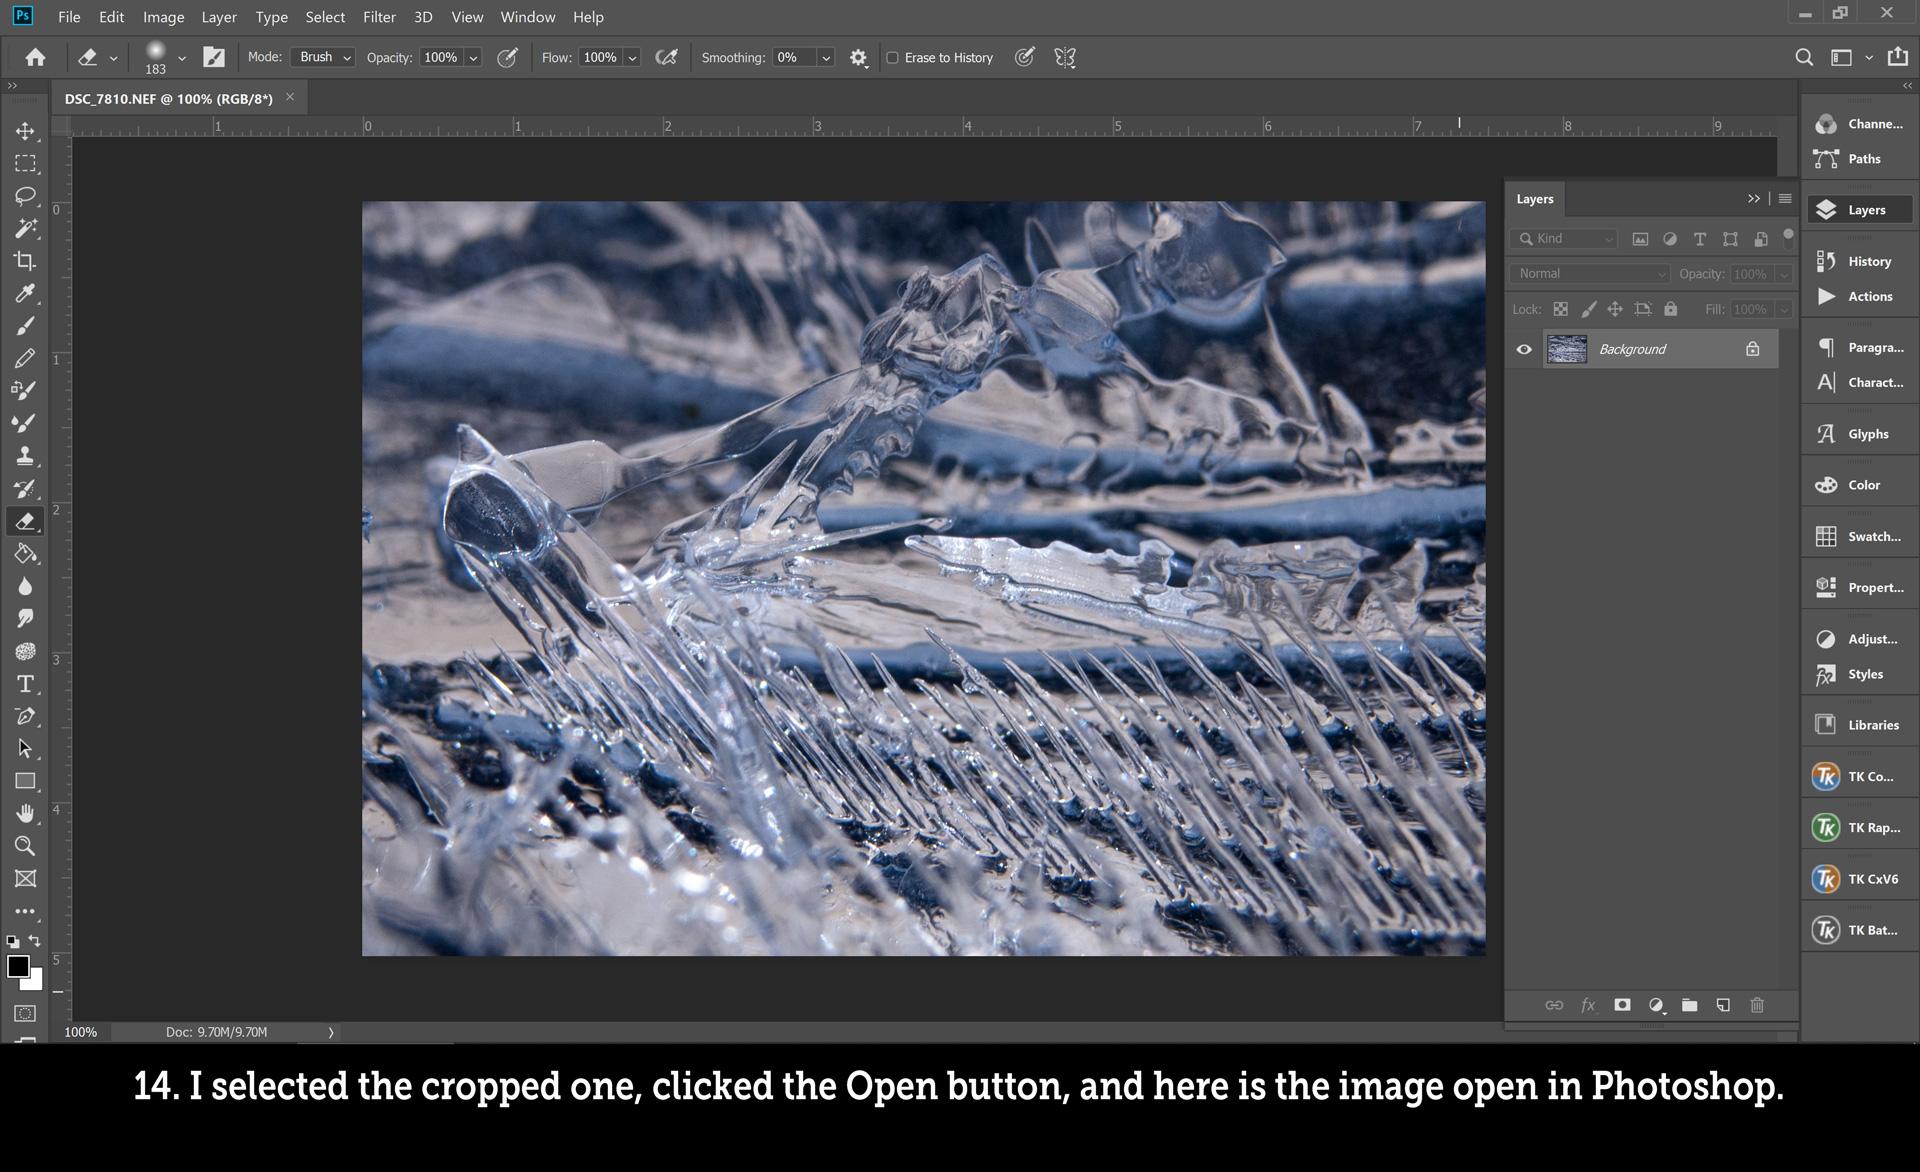The width and height of the screenshot is (1920, 1172).
Task: Expand the Smoothing percentage dropdown
Action: [x=826, y=57]
